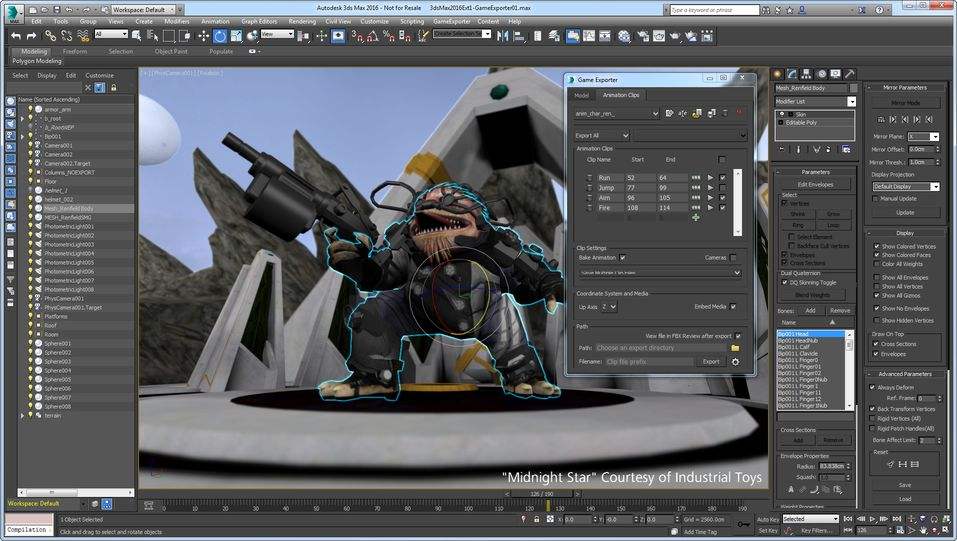
Task: Uncheck Always Deform in Advanced Parameters
Action: coord(871,387)
